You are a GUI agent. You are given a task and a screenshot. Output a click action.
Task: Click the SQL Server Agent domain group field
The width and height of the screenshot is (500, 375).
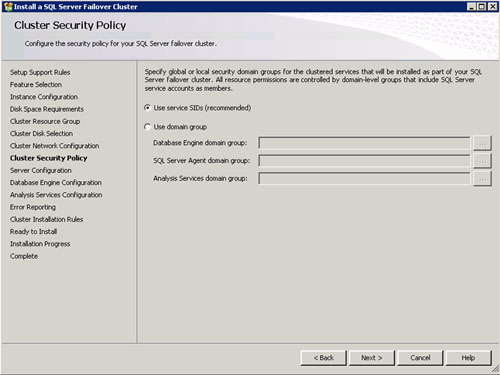click(364, 161)
